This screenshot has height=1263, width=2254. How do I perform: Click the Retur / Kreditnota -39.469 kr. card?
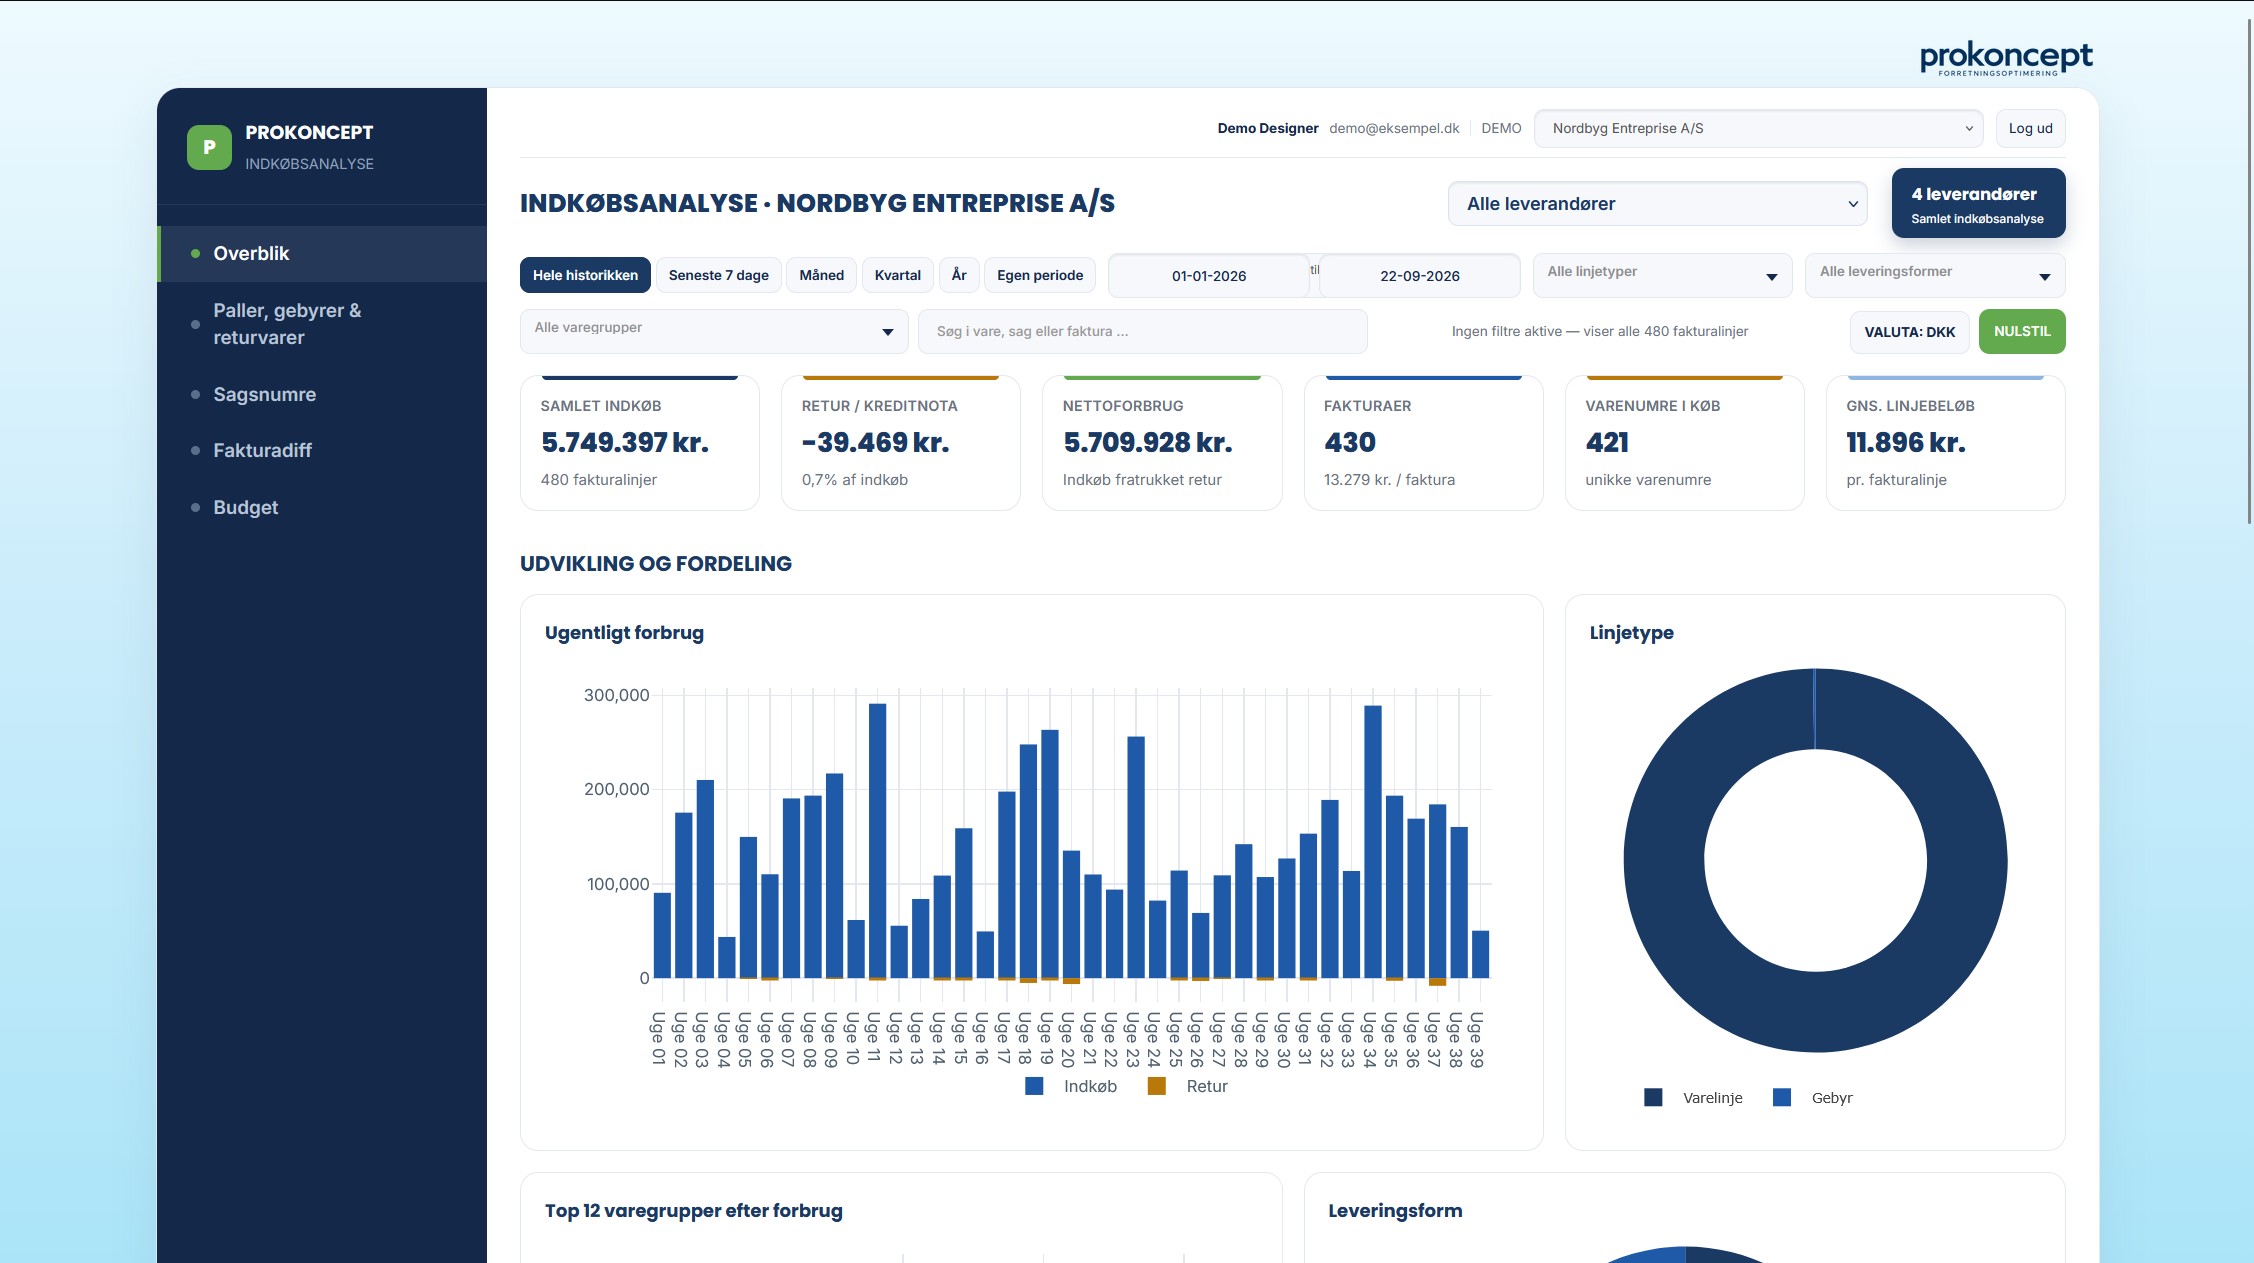pyautogui.click(x=901, y=443)
